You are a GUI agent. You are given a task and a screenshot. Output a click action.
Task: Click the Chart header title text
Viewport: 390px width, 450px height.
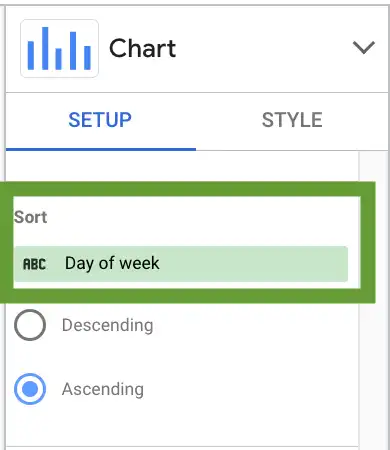[x=143, y=48]
